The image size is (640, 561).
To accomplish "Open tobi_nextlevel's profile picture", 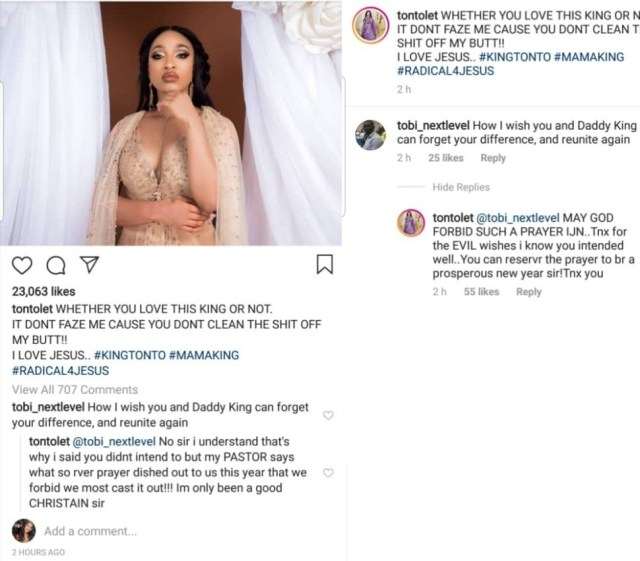I will point(371,135).
